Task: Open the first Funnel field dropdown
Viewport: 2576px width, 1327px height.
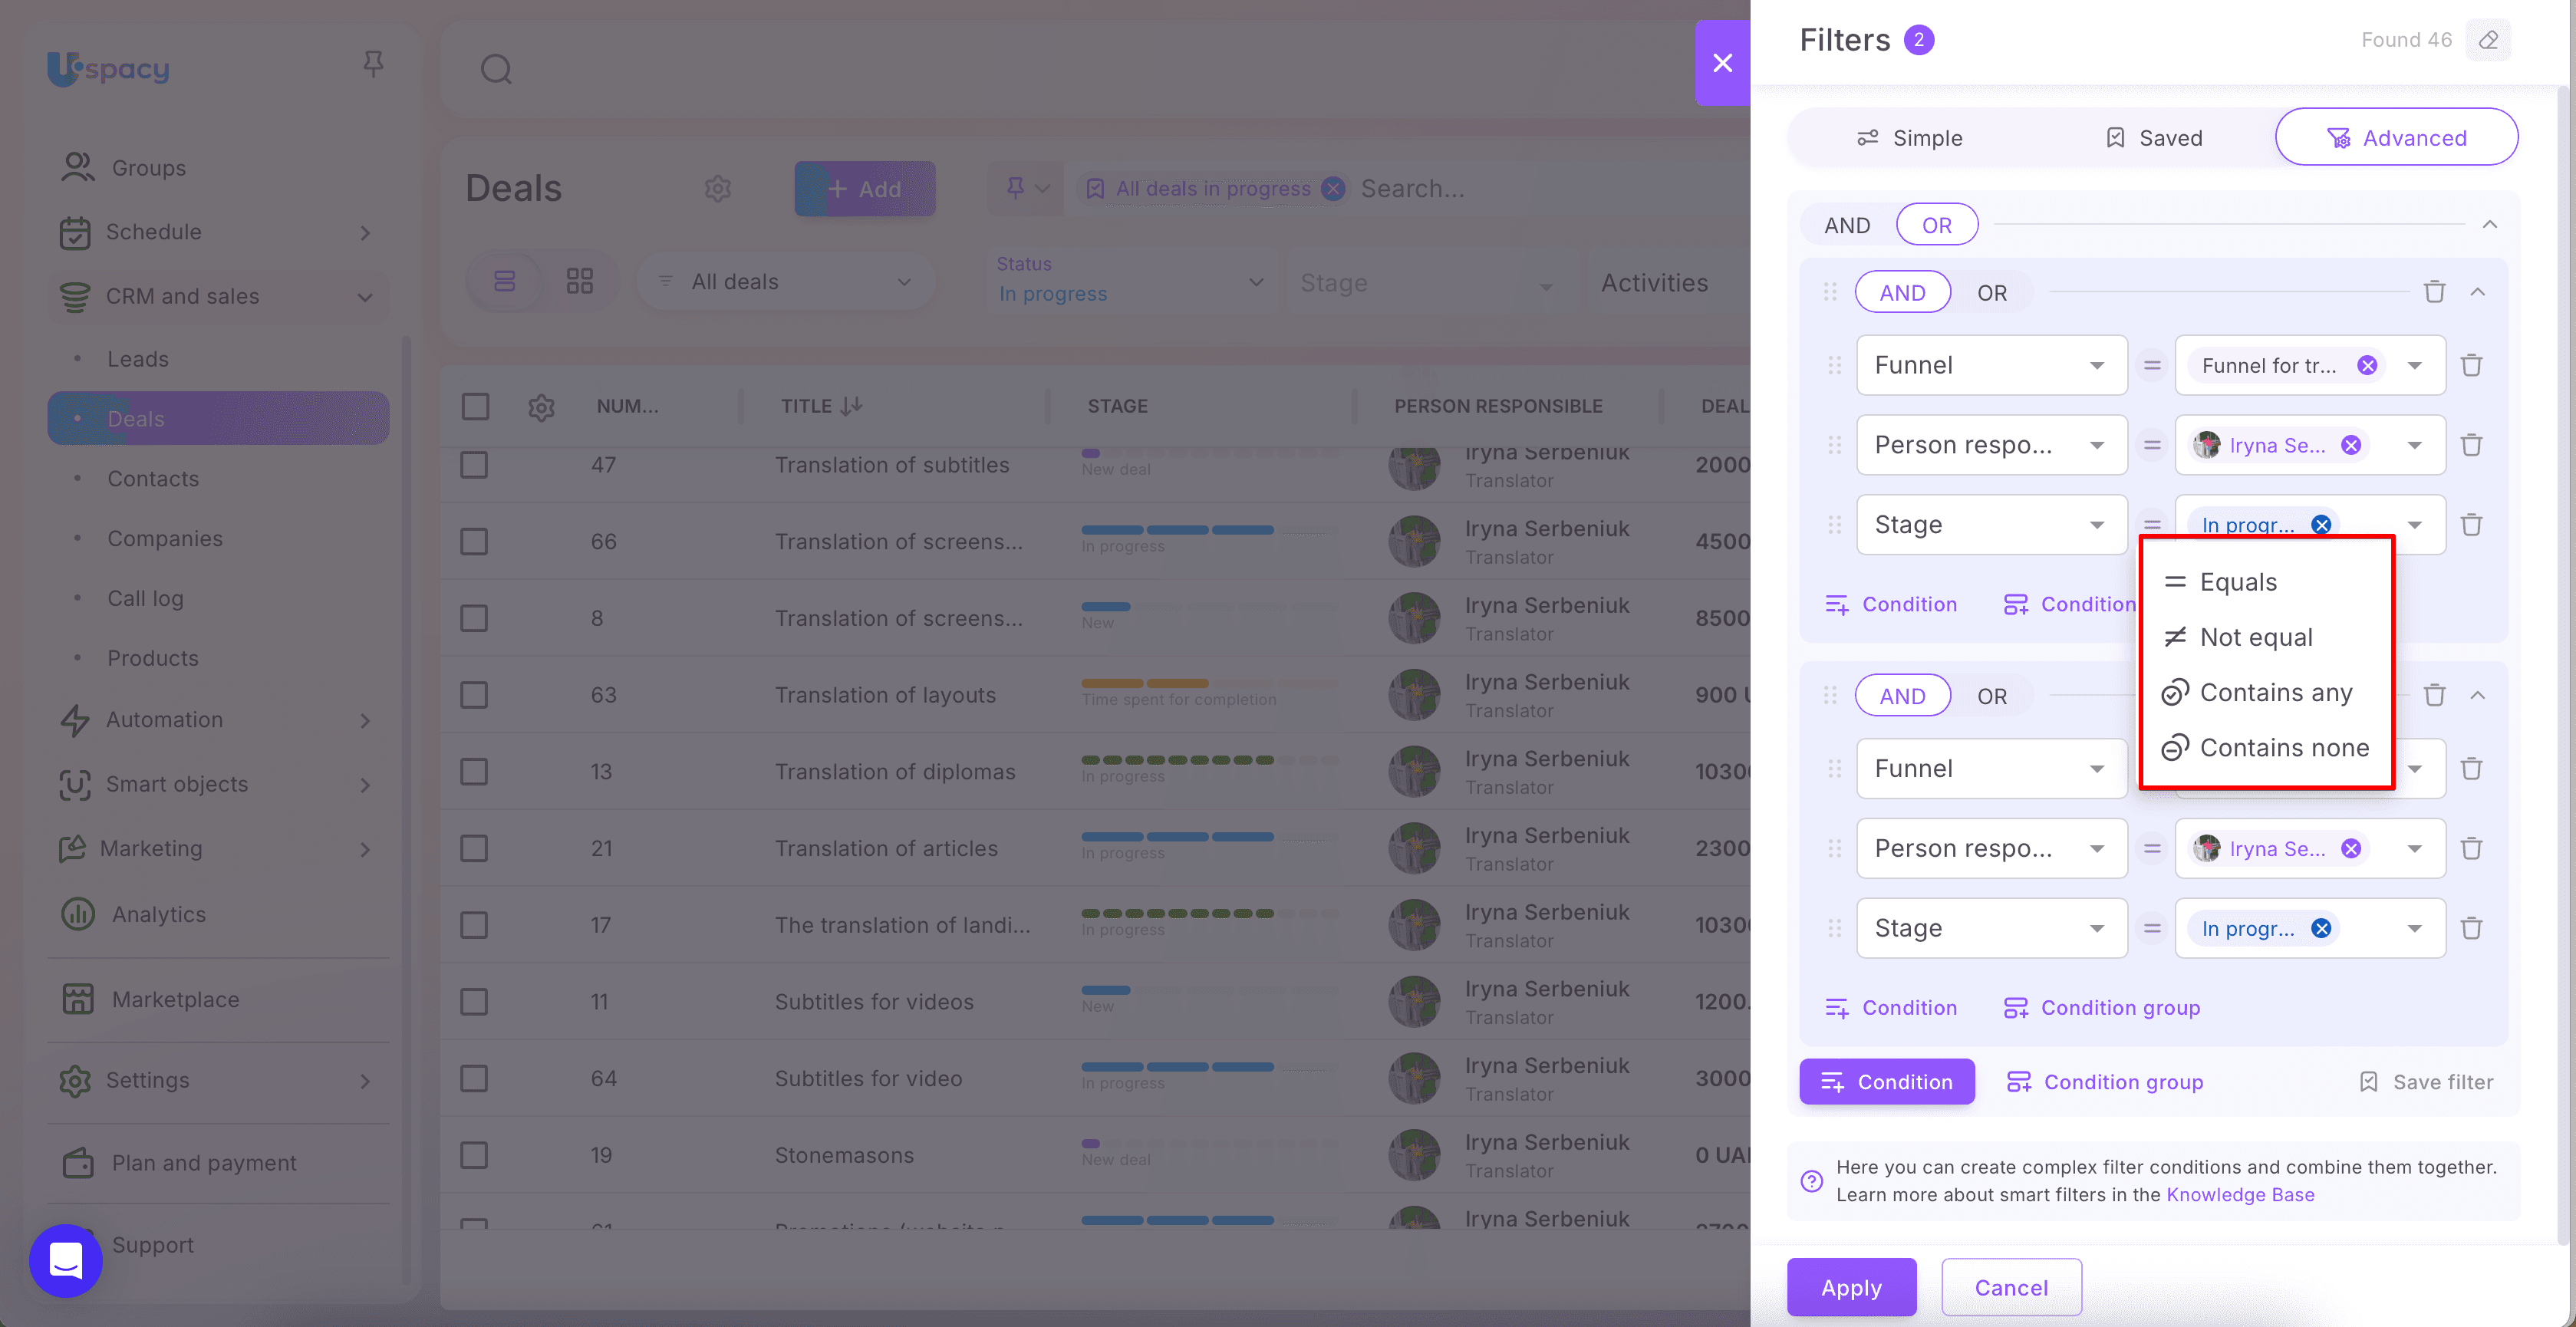Action: pos(1990,365)
